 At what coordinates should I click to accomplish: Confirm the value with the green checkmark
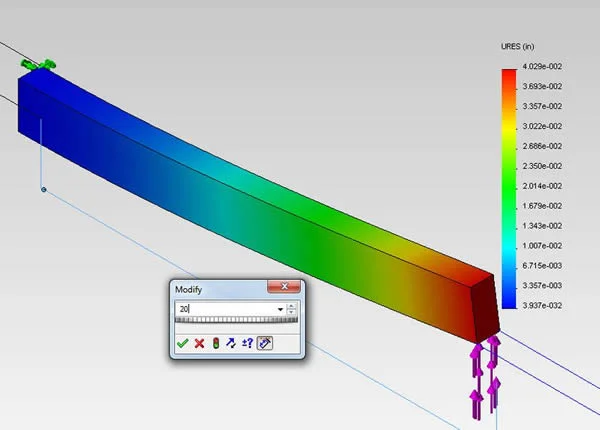pos(182,342)
